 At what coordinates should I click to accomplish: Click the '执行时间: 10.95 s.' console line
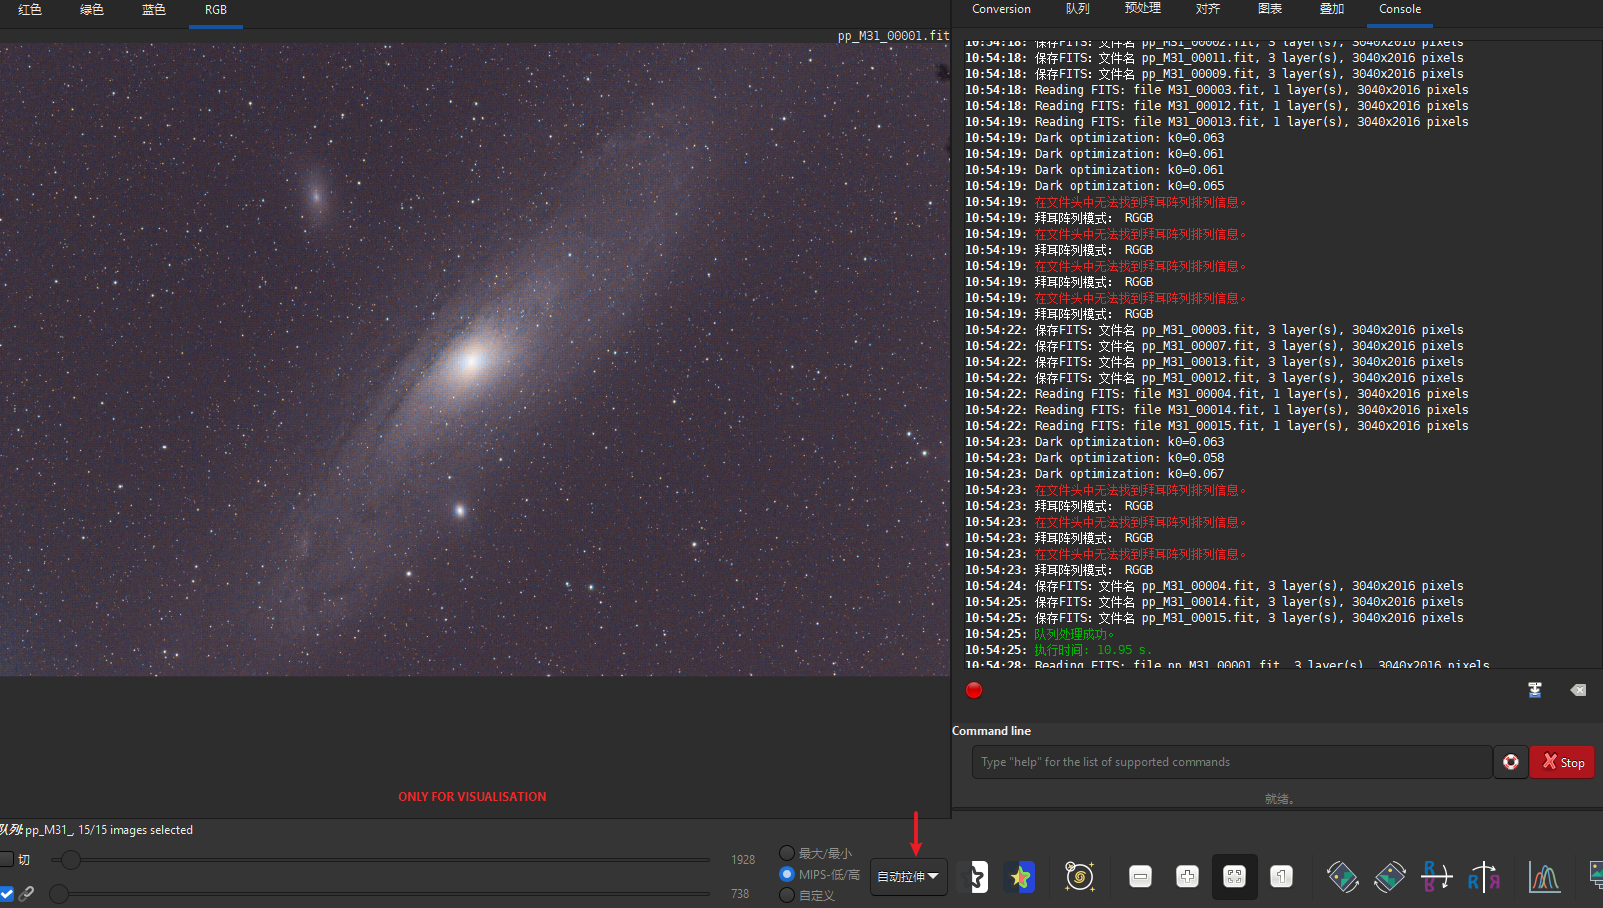[1093, 650]
